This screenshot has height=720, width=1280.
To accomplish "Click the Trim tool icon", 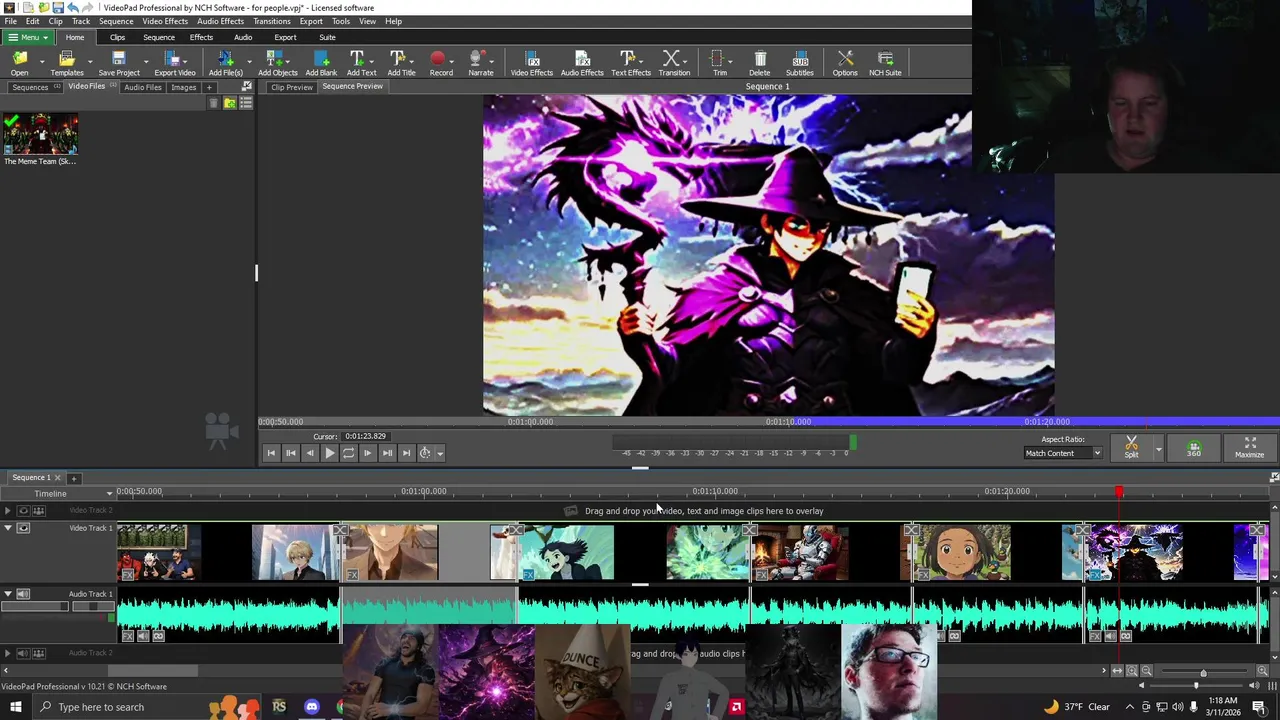I will [717, 63].
